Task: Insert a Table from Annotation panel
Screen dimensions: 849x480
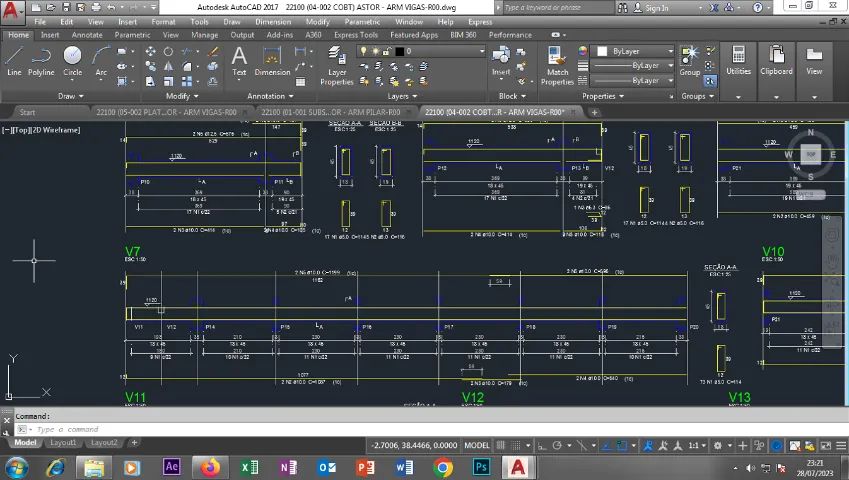Action: click(301, 82)
